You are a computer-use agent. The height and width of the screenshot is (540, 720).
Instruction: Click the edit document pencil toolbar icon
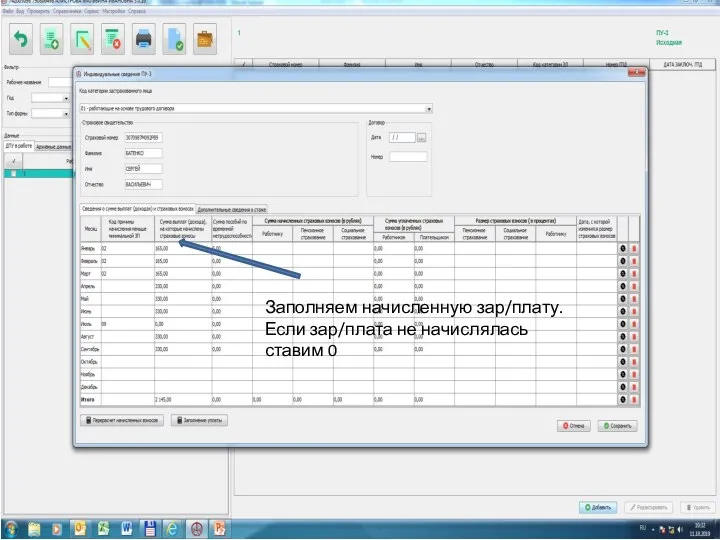pos(82,39)
